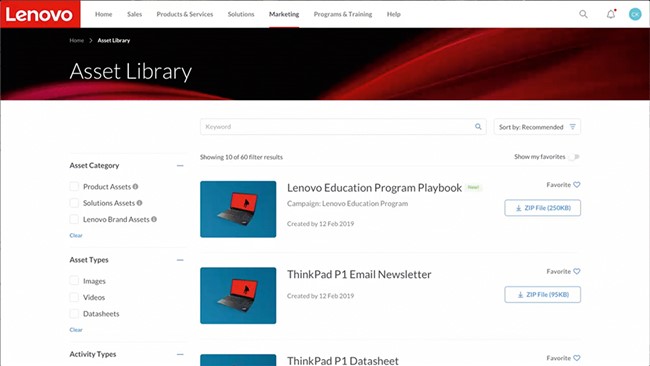Open the Help menu

click(x=394, y=14)
